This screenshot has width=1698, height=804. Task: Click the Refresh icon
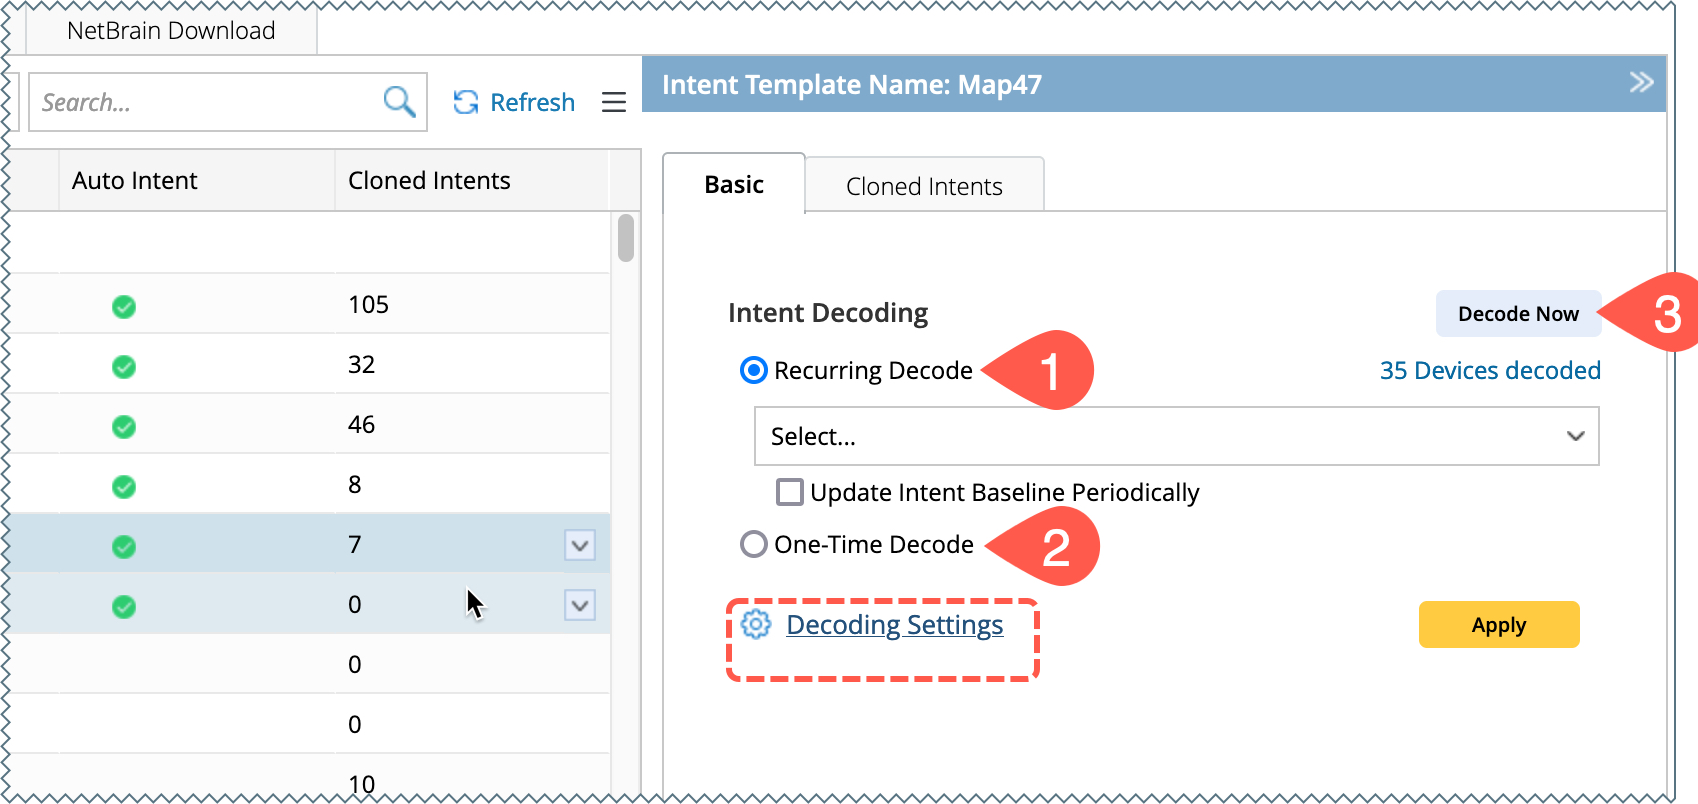pyautogui.click(x=466, y=102)
